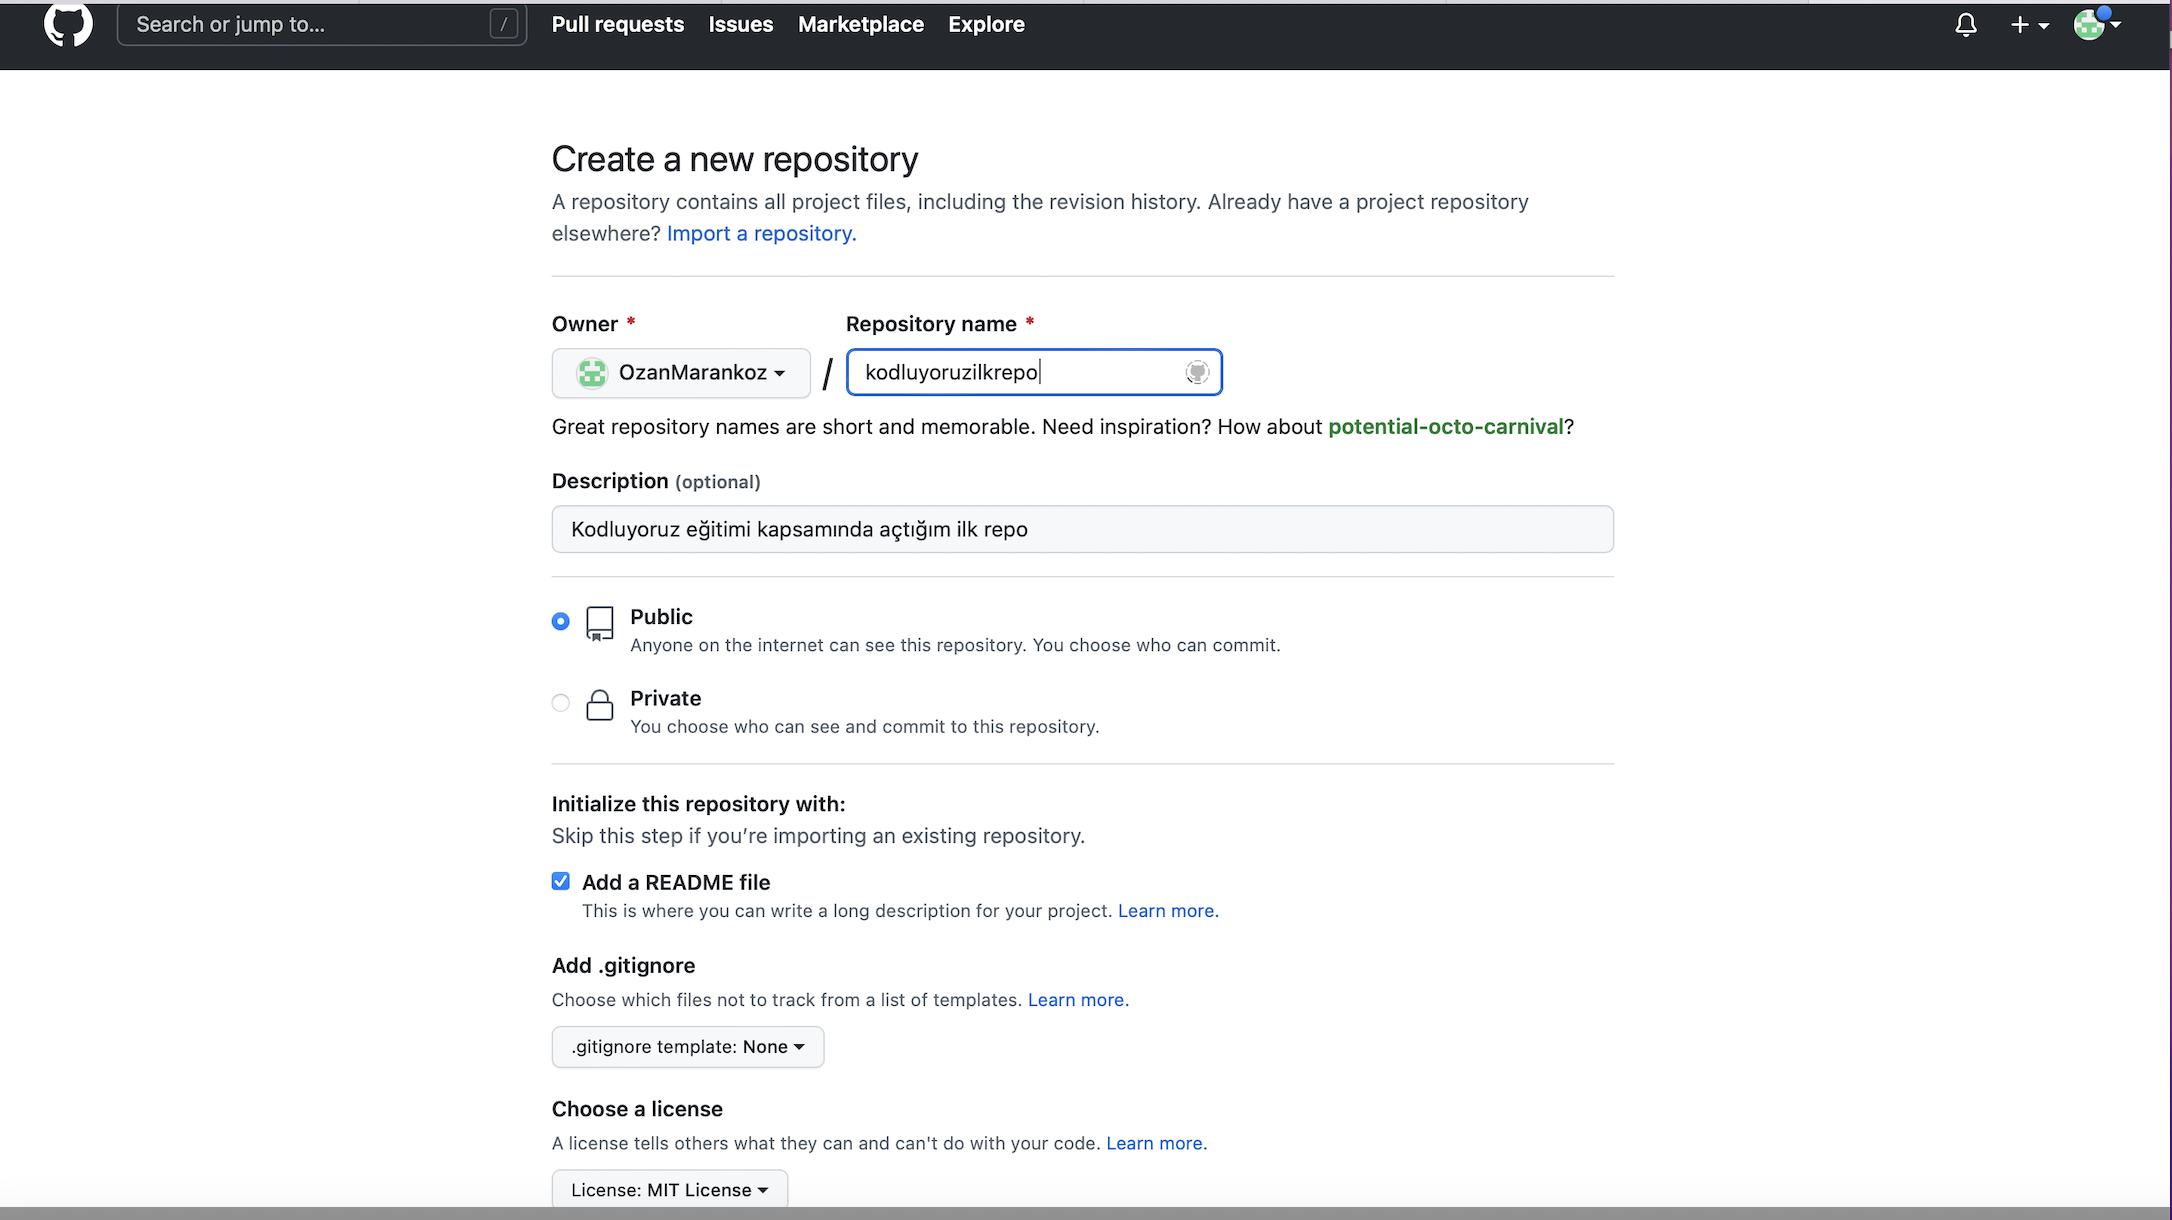Click into the Repository name field
Screen dimensions: 2172x1220
[x=1034, y=372]
